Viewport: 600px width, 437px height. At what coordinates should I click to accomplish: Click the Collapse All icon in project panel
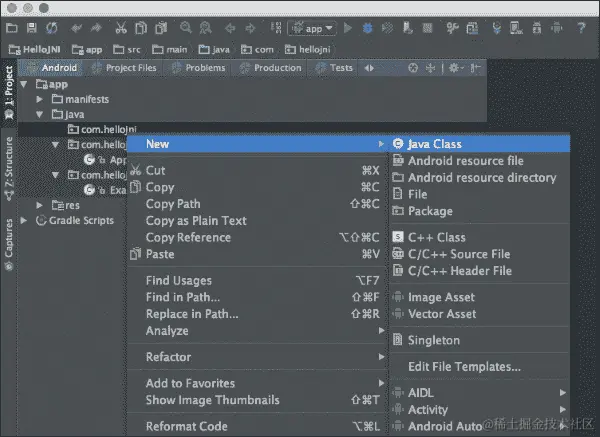click(430, 68)
